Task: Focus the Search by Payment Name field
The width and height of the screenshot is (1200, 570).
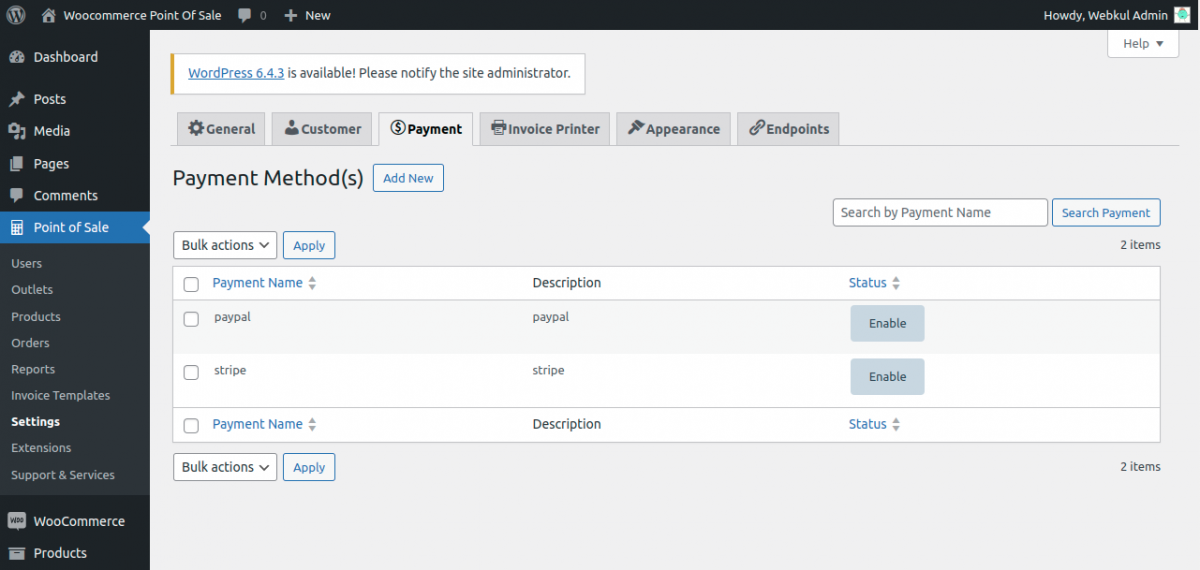Action: [940, 212]
